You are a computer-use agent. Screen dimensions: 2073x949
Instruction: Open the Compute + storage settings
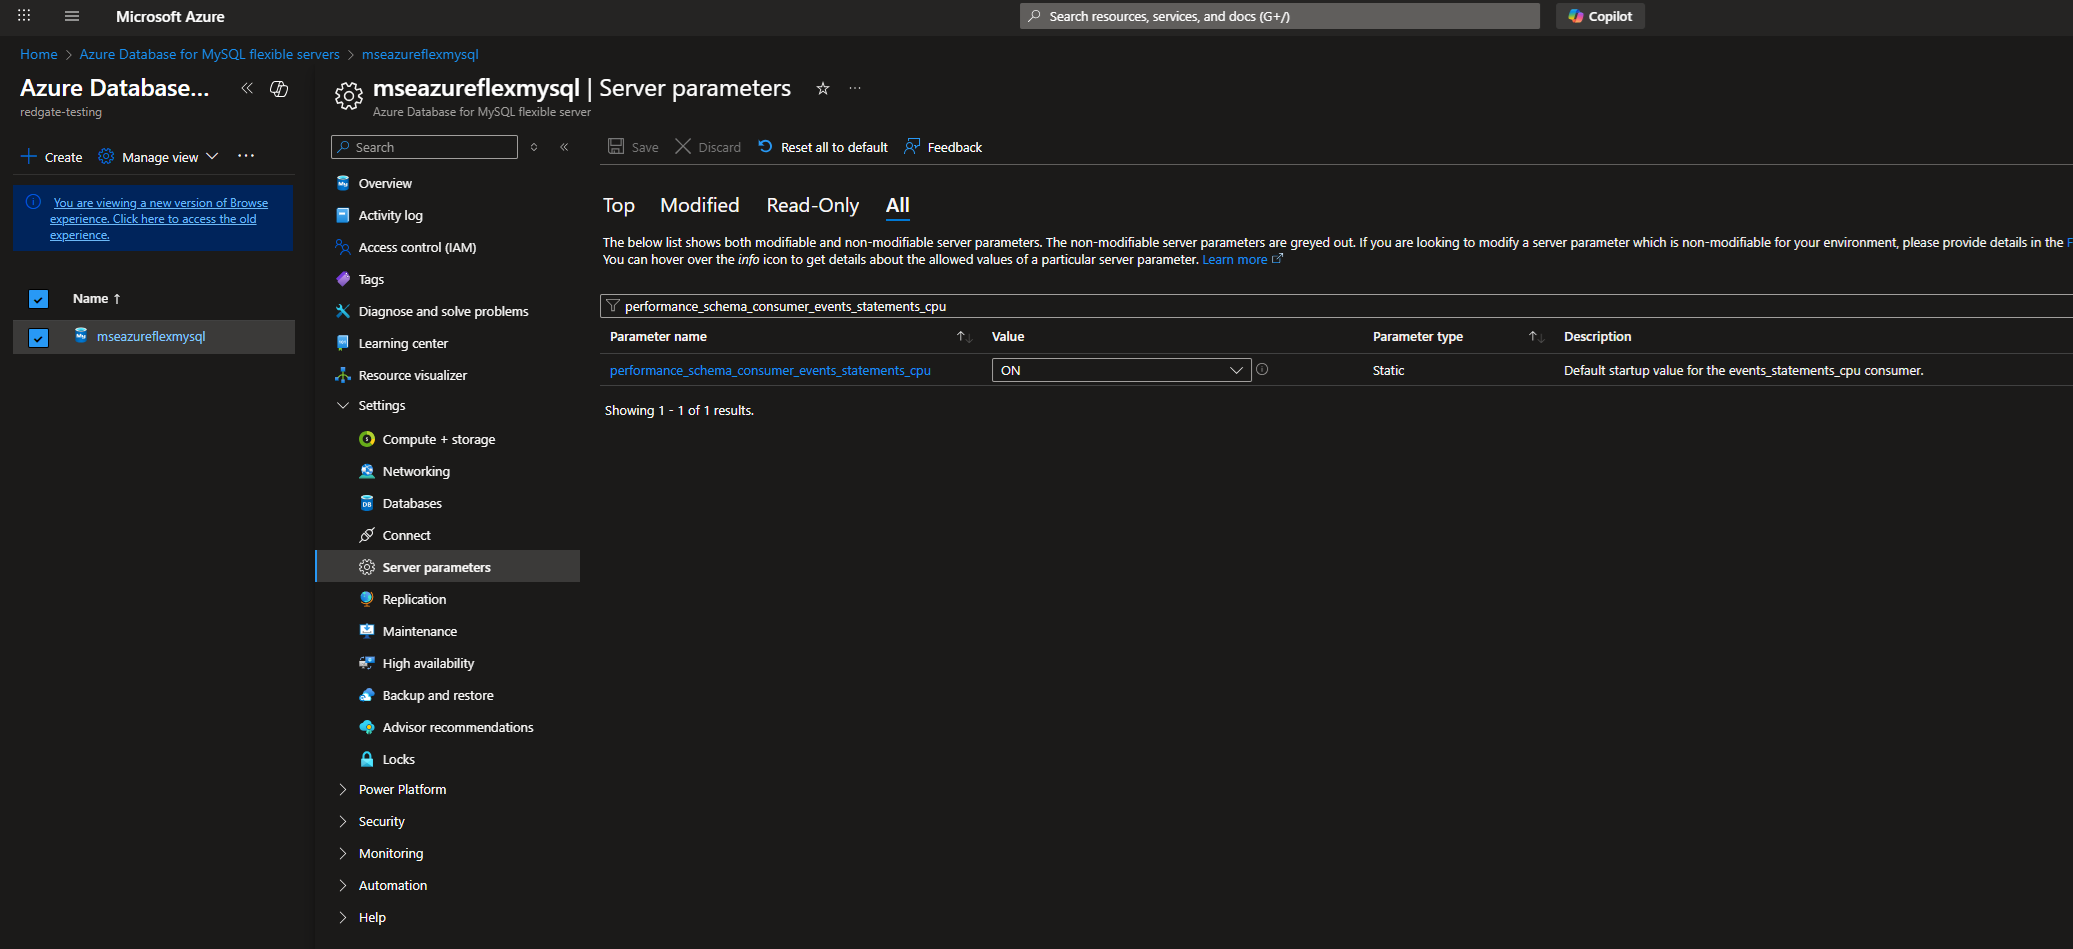coord(438,439)
